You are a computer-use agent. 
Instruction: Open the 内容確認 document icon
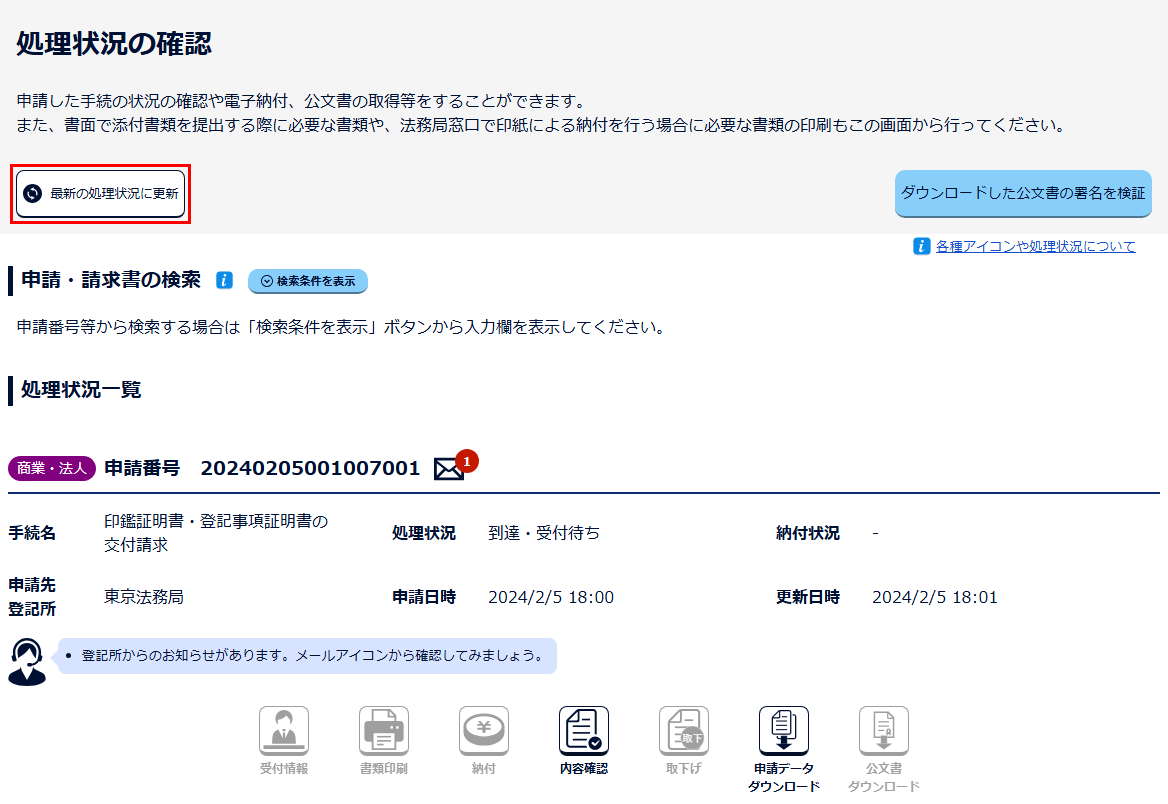click(584, 731)
